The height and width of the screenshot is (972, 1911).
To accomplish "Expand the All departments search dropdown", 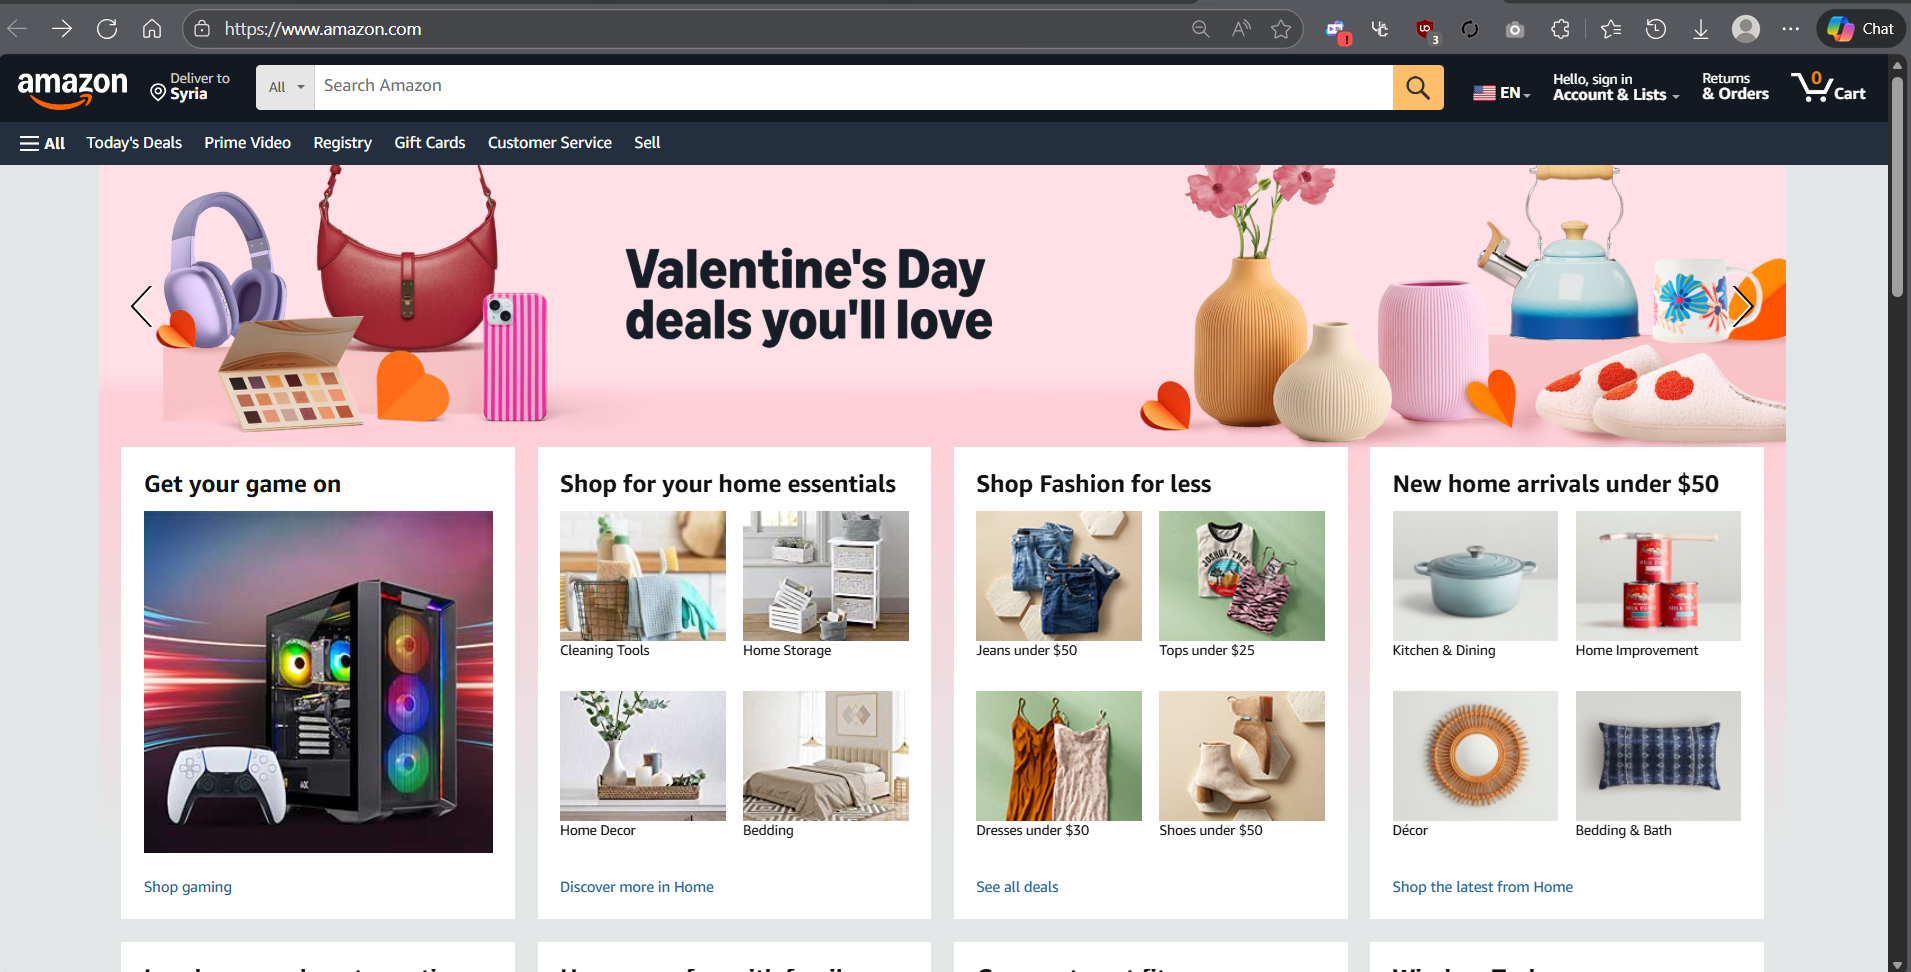I will click(285, 87).
